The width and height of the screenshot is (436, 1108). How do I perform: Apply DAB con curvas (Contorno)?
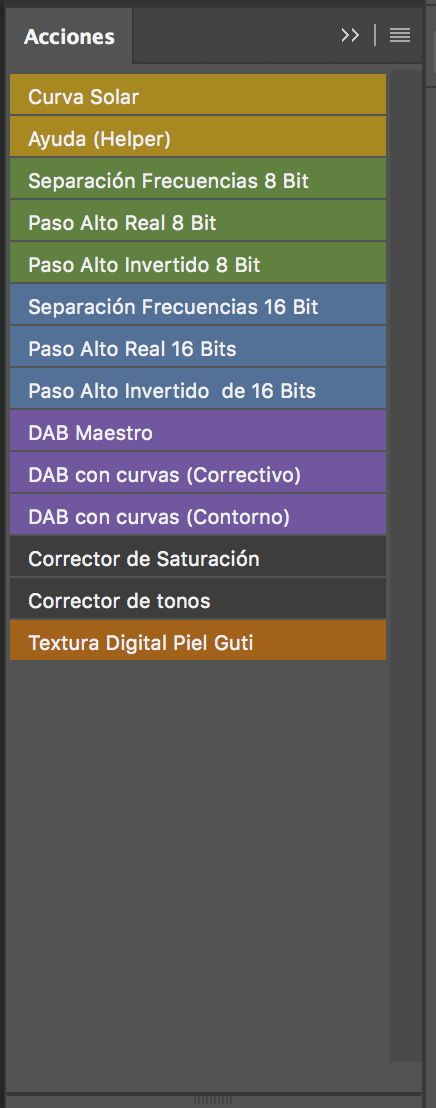click(198, 514)
